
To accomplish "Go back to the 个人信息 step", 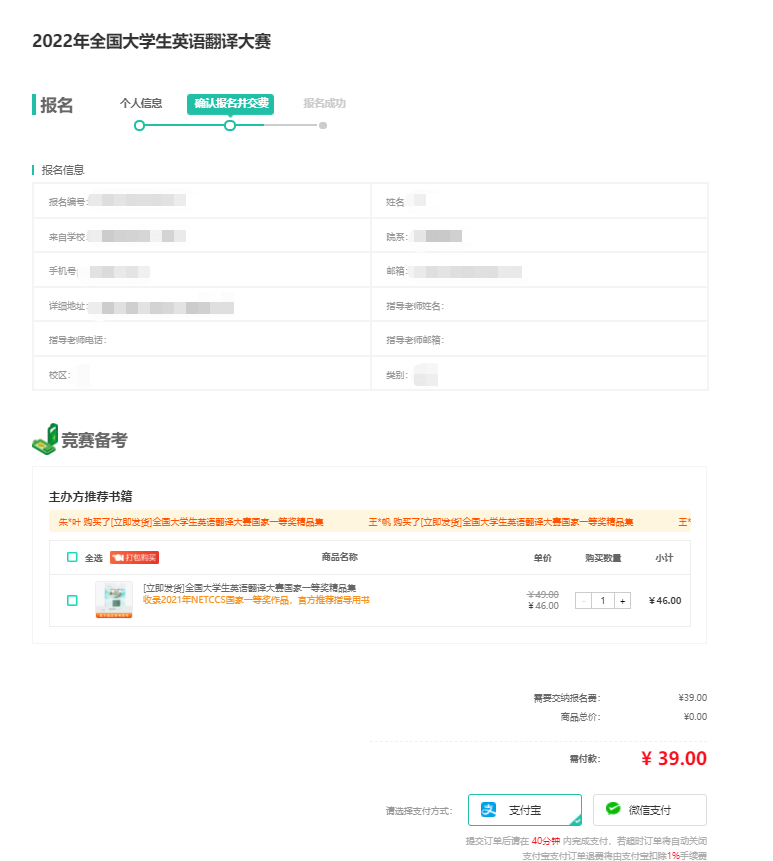I will 141,103.
